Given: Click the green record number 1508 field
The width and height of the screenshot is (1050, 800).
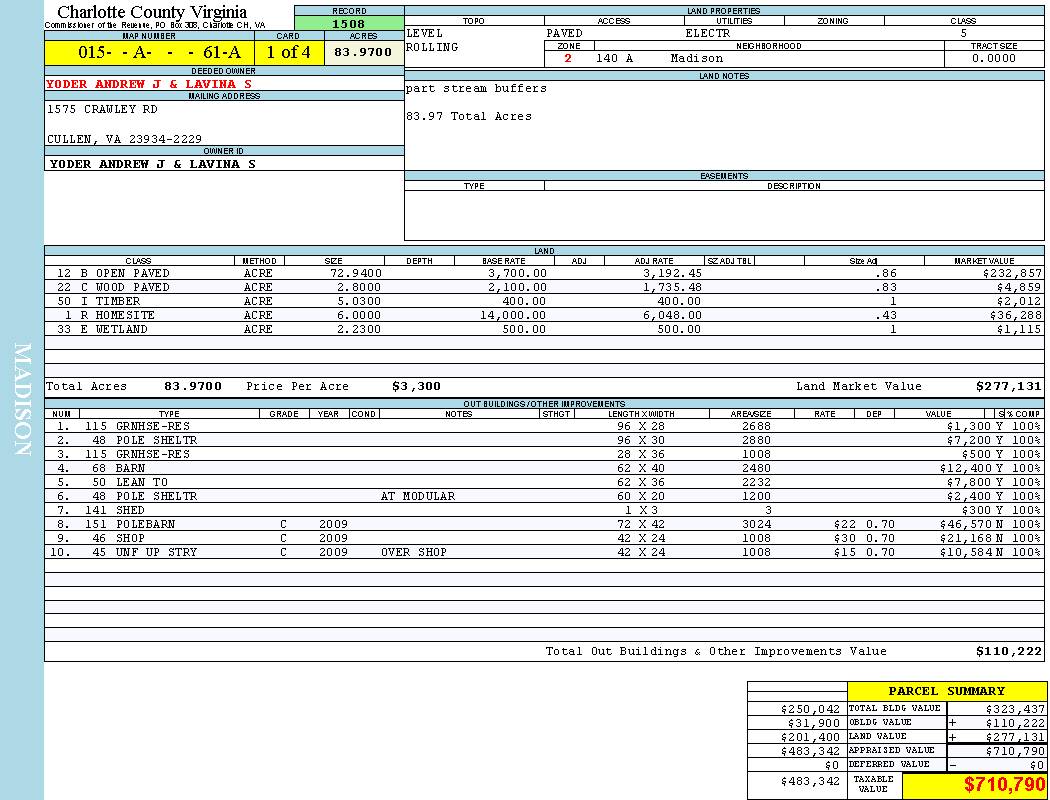Looking at the screenshot, I should (349, 23).
